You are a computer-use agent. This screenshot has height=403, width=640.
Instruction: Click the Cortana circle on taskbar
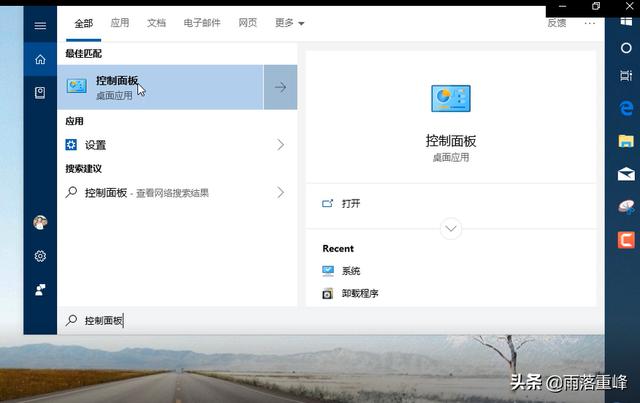(x=626, y=48)
